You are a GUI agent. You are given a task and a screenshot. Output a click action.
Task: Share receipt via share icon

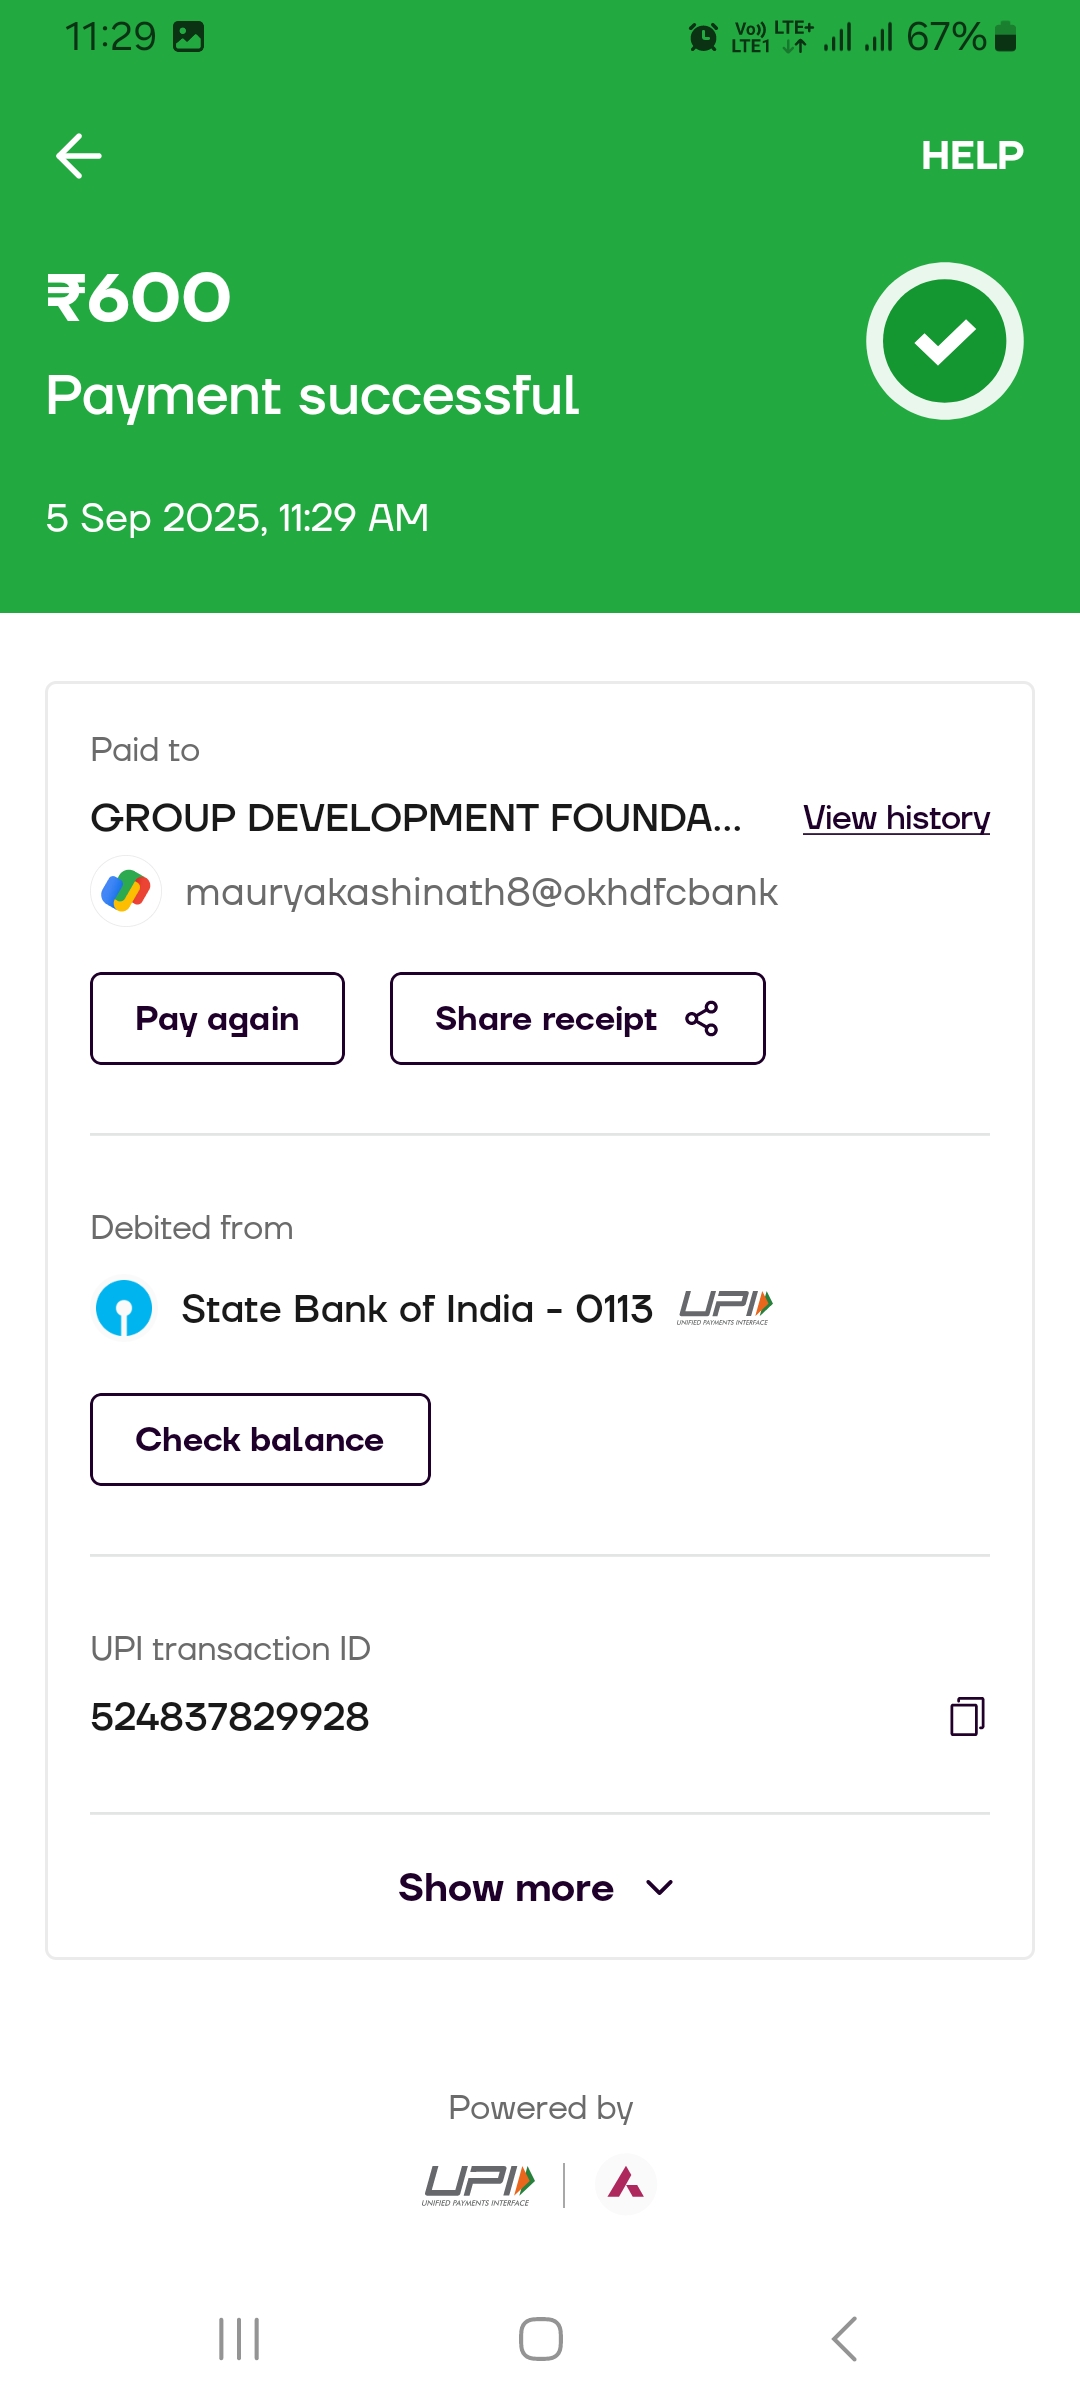701,1019
